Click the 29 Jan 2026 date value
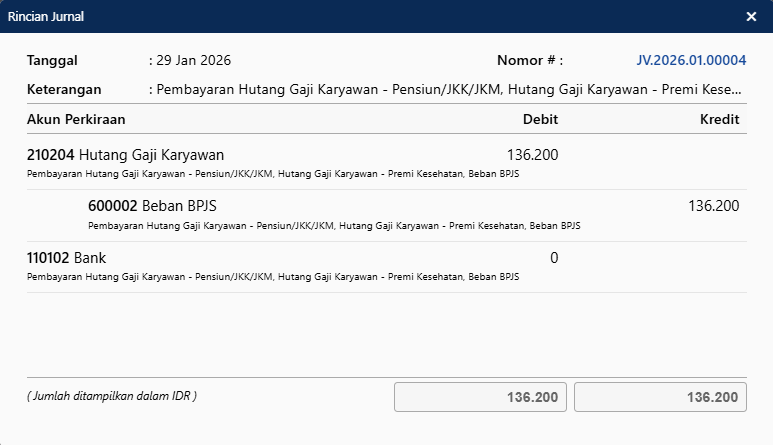Screen dimensions: 773x445 193,60
